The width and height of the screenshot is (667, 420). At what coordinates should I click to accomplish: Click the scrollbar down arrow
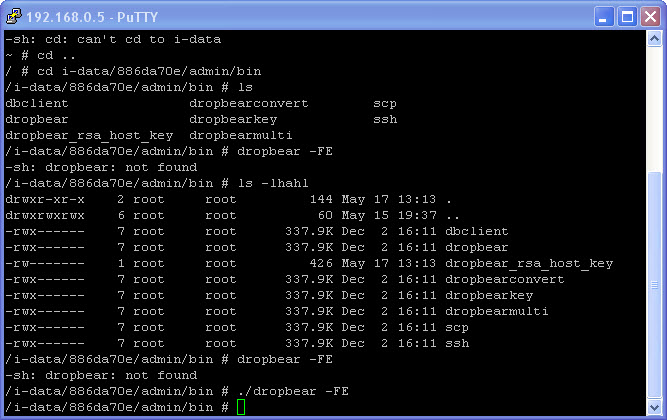pos(654,407)
